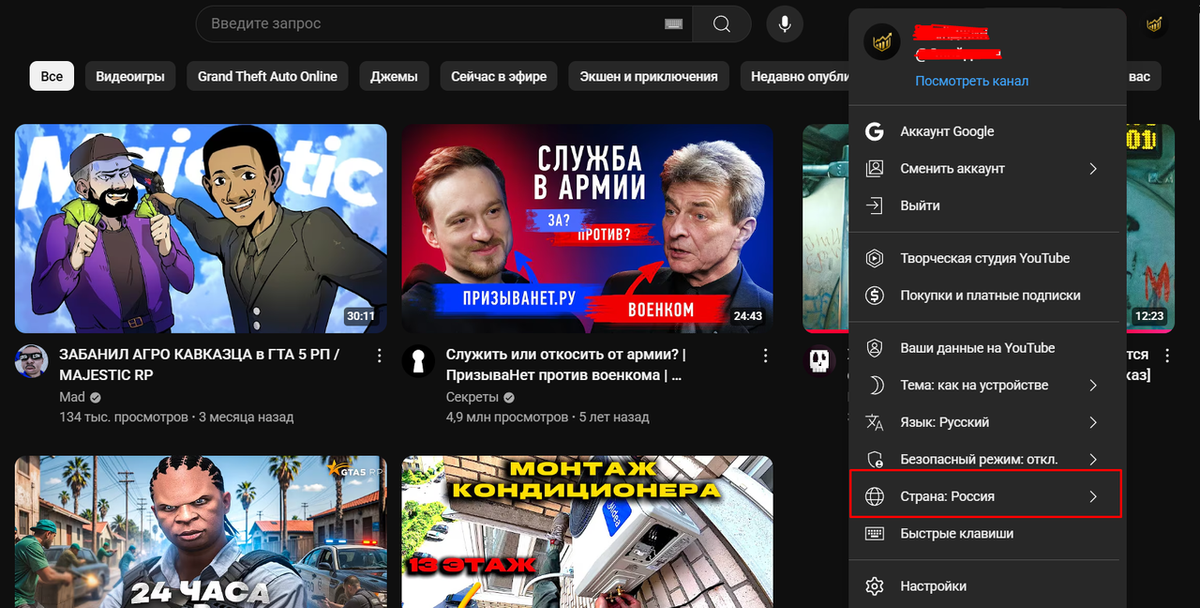Open the on-screen keyboard icon in search

(x=673, y=23)
